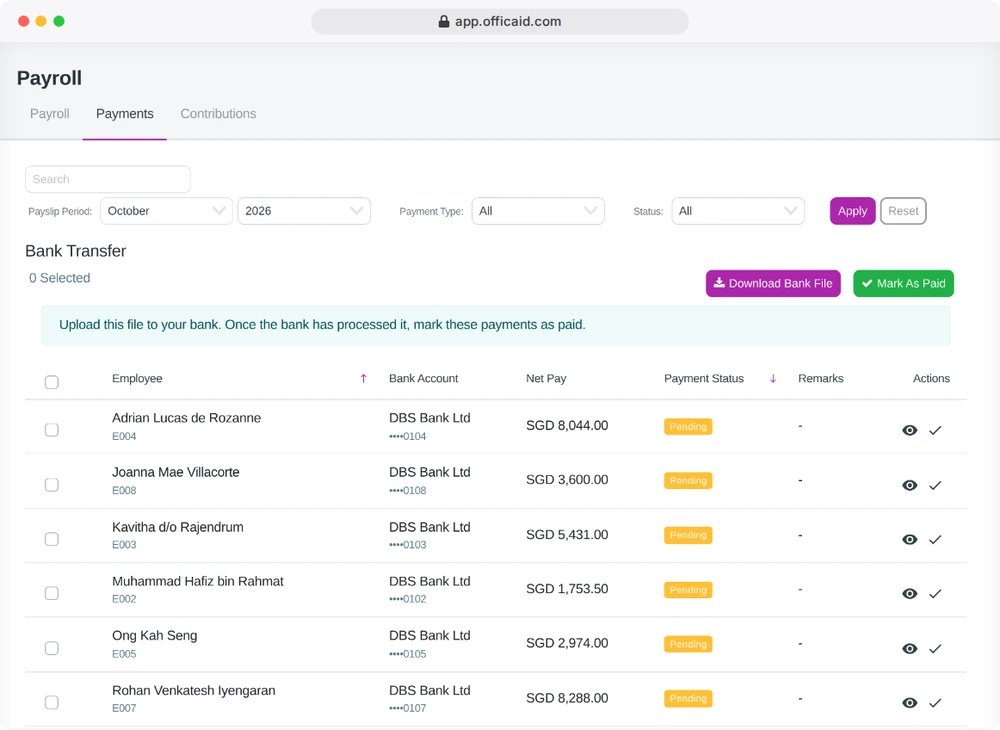Reset the filters
Viewport: 1000px width, 730px height.
click(903, 211)
